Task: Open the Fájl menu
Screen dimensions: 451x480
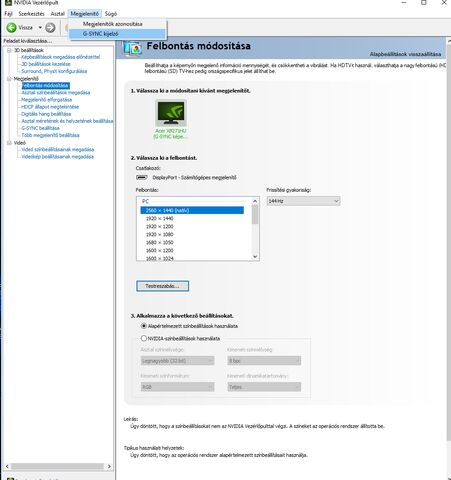Action: tap(8, 14)
